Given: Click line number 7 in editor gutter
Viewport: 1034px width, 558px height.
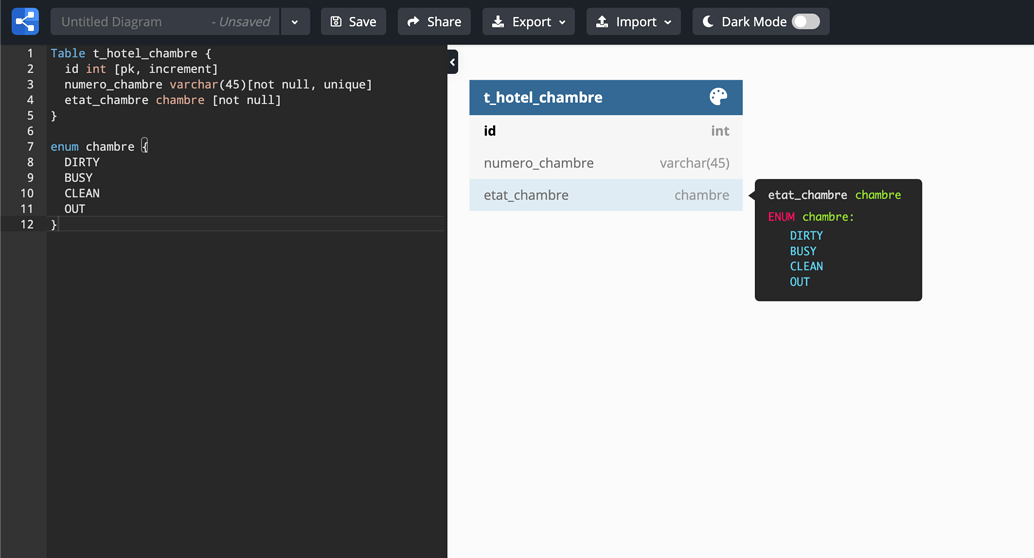Looking at the screenshot, I should point(30,146).
